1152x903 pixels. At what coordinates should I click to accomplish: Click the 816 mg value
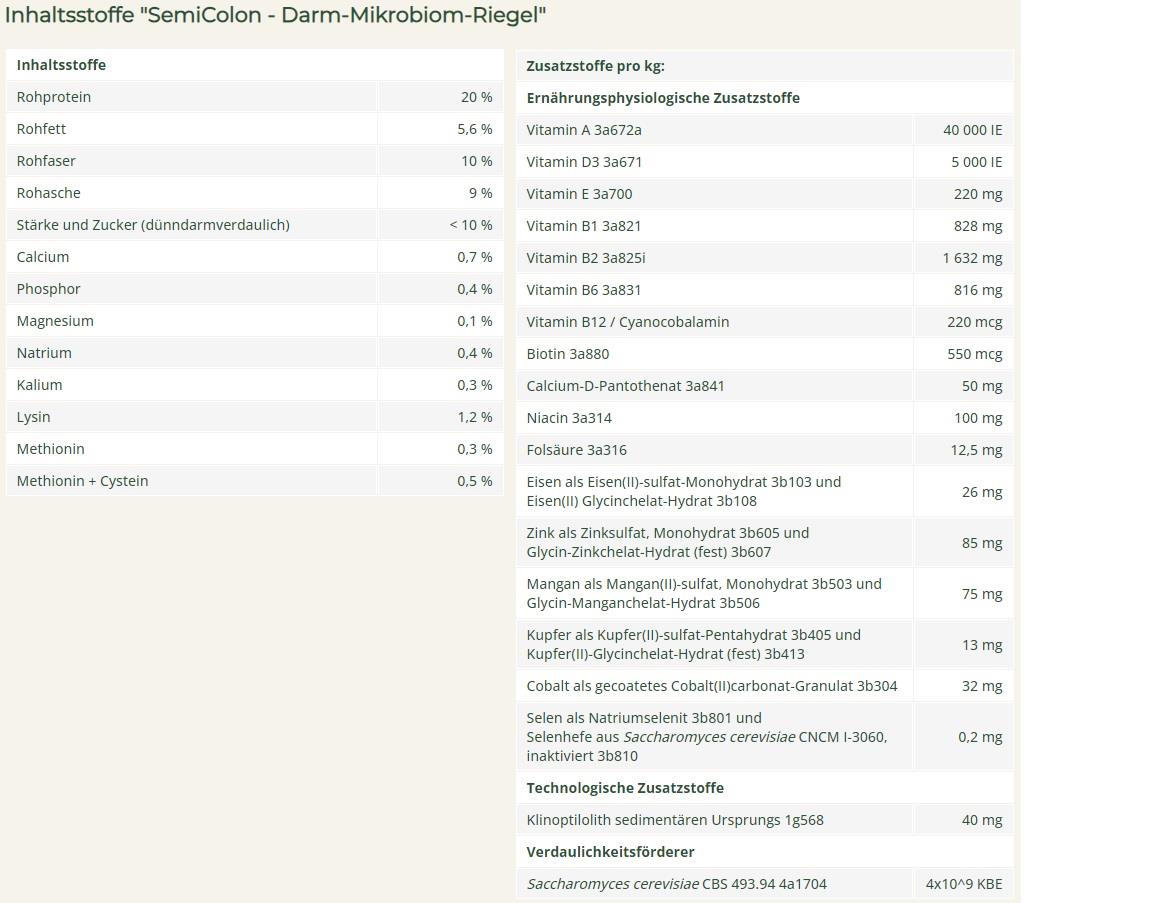point(978,289)
